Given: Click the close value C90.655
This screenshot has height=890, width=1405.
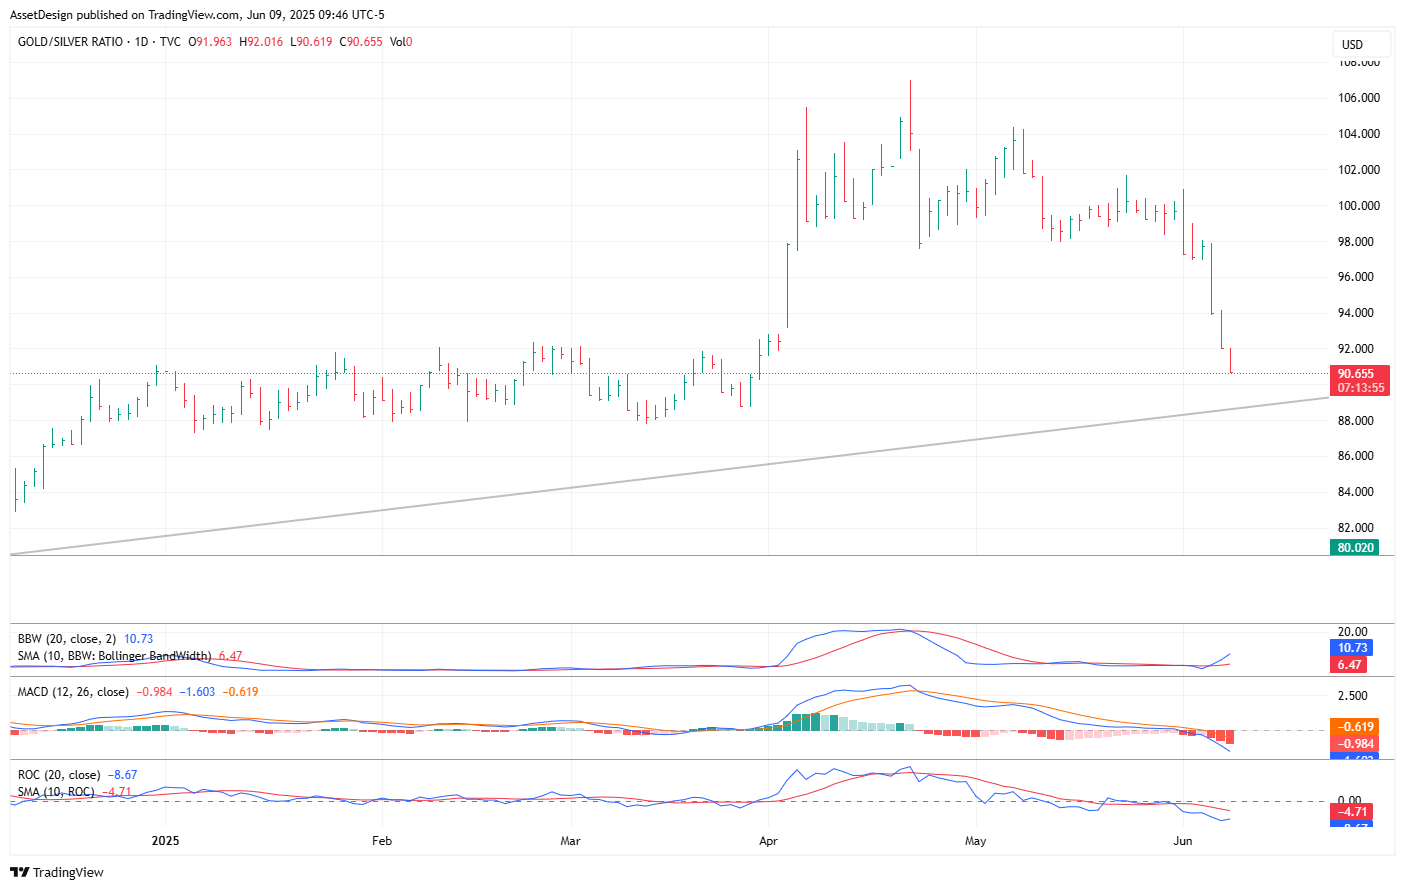Looking at the screenshot, I should 361,42.
